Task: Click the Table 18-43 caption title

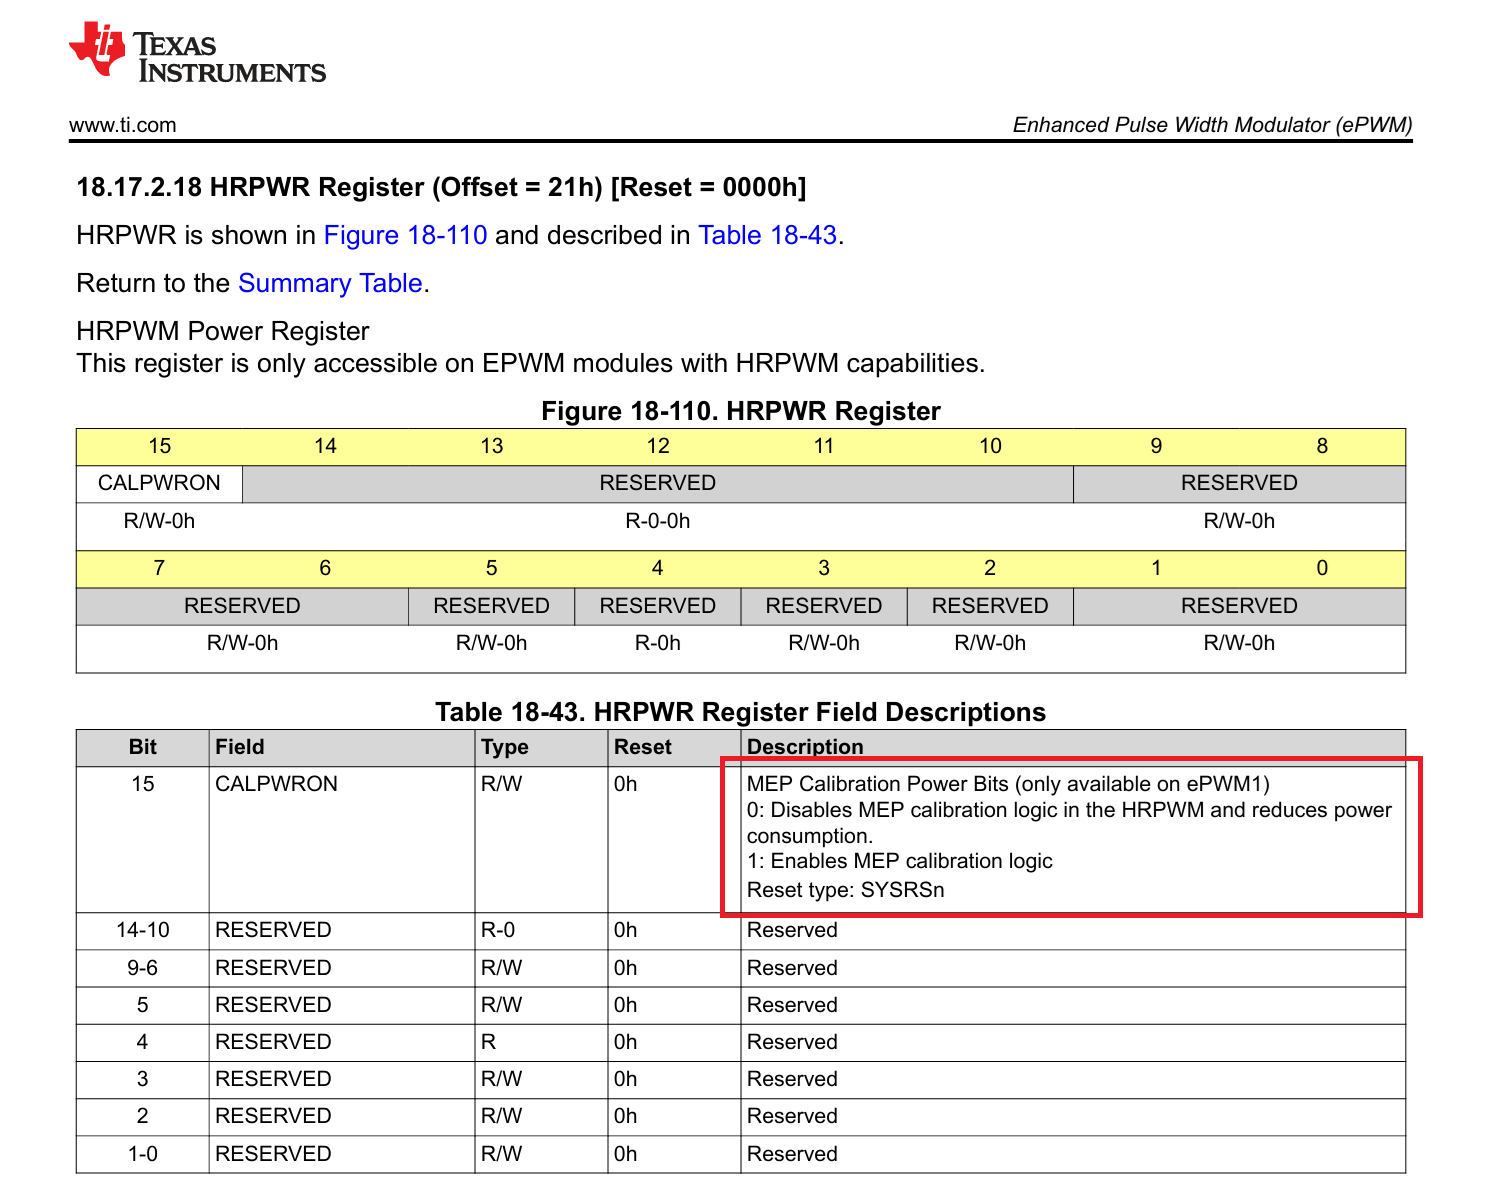Action: point(741,712)
